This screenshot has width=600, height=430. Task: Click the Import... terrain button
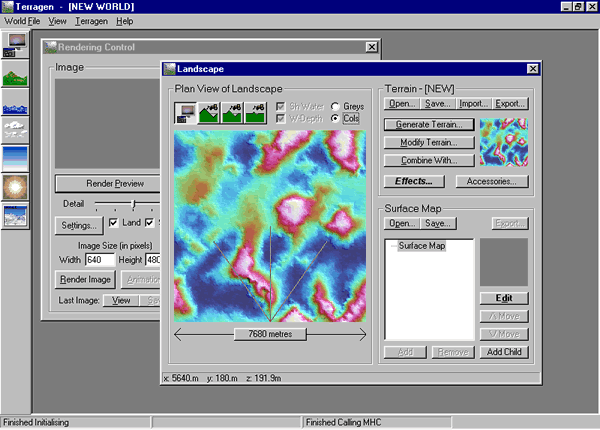coord(474,104)
